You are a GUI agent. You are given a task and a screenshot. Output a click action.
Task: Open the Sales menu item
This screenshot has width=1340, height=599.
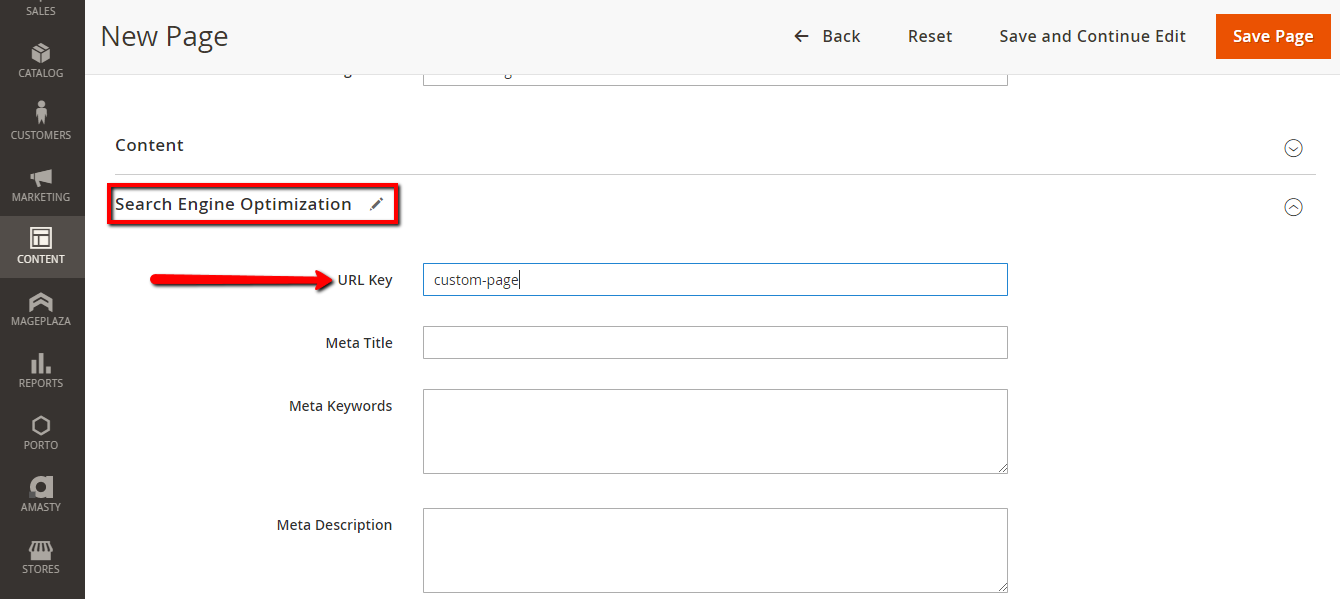tap(41, 10)
